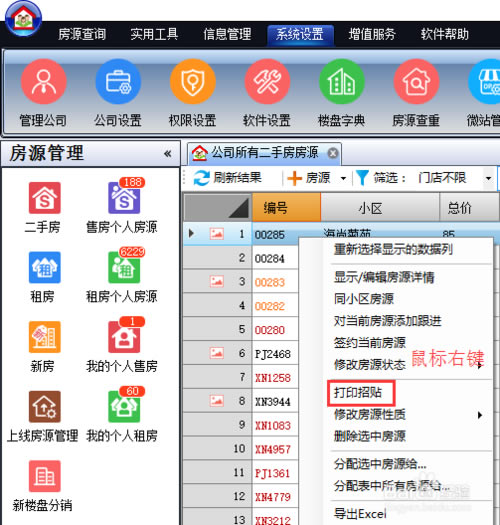Click the 房源查重 house search icon
This screenshot has width=500, height=525.
[x=416, y=81]
